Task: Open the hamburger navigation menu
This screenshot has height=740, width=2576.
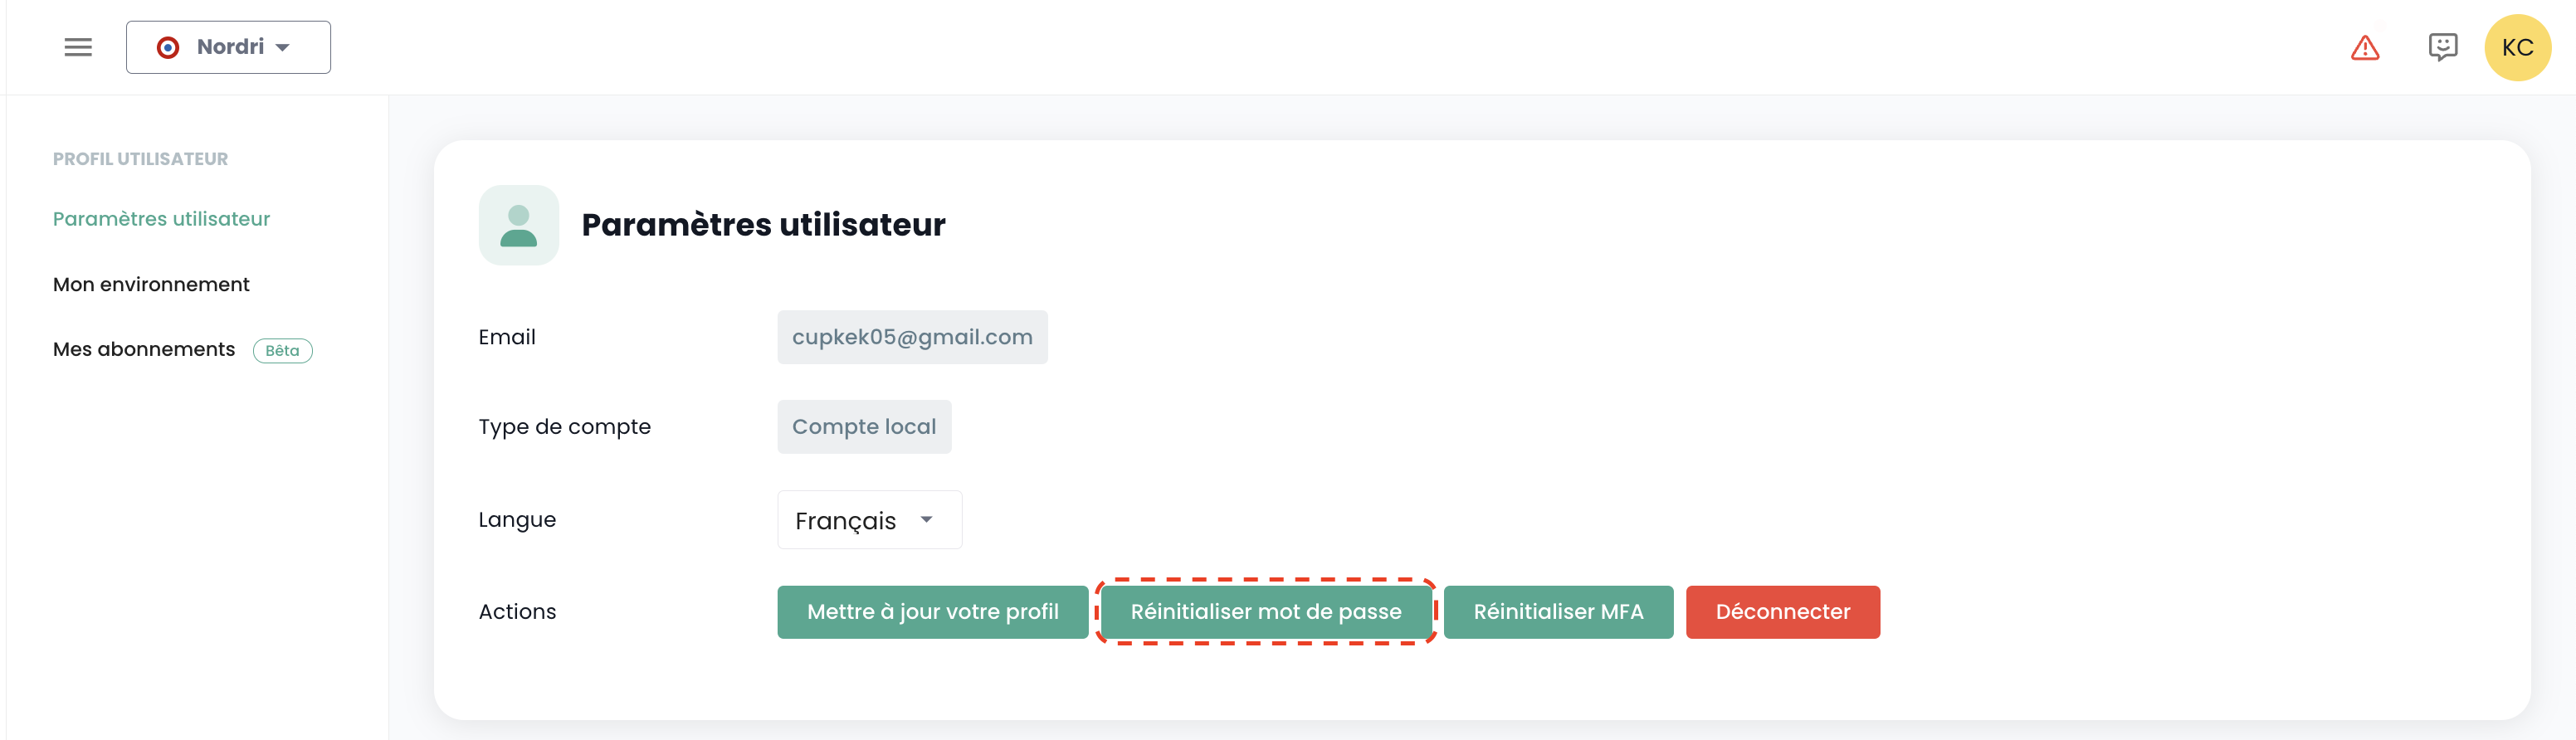Action: (x=78, y=47)
